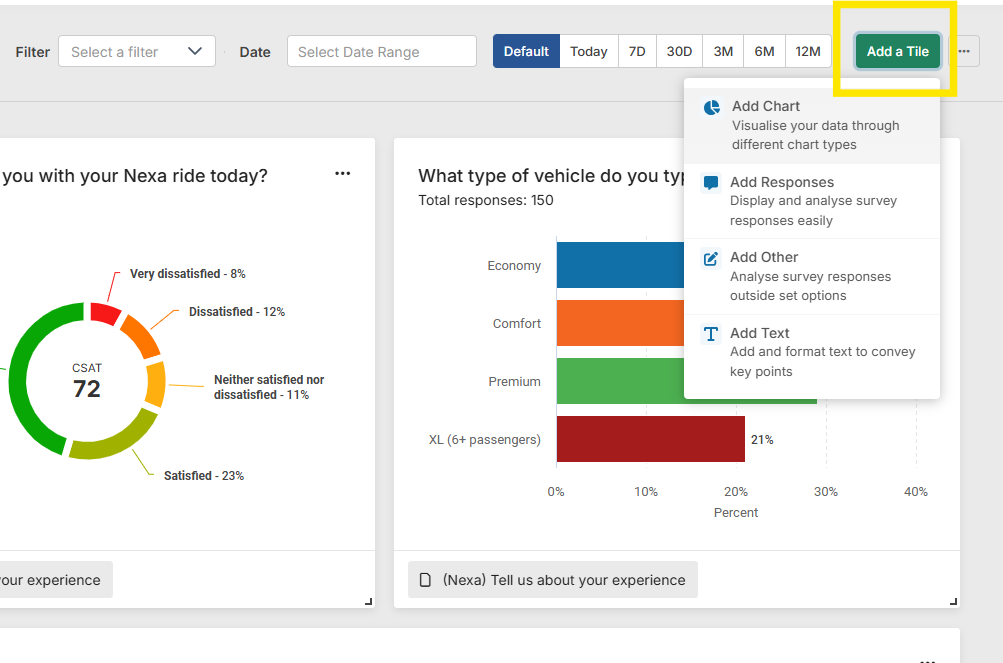
Task: Click the filter dropdown chevron arrow
Action: pos(195,51)
